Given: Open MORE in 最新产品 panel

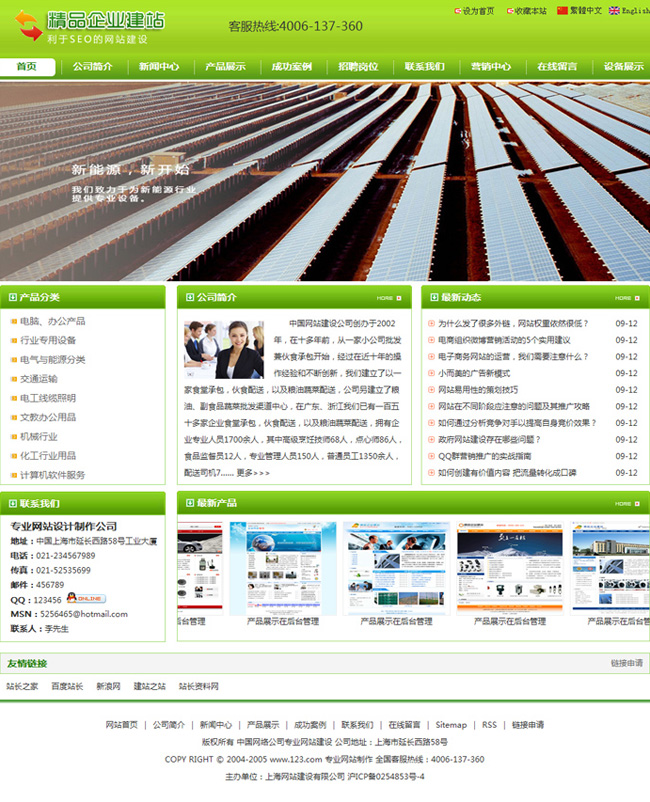Looking at the screenshot, I should click(x=627, y=504).
